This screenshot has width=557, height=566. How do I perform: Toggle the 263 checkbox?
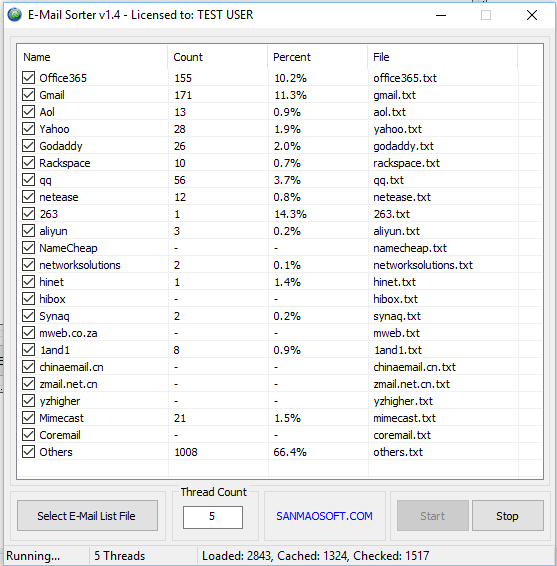tap(29, 214)
